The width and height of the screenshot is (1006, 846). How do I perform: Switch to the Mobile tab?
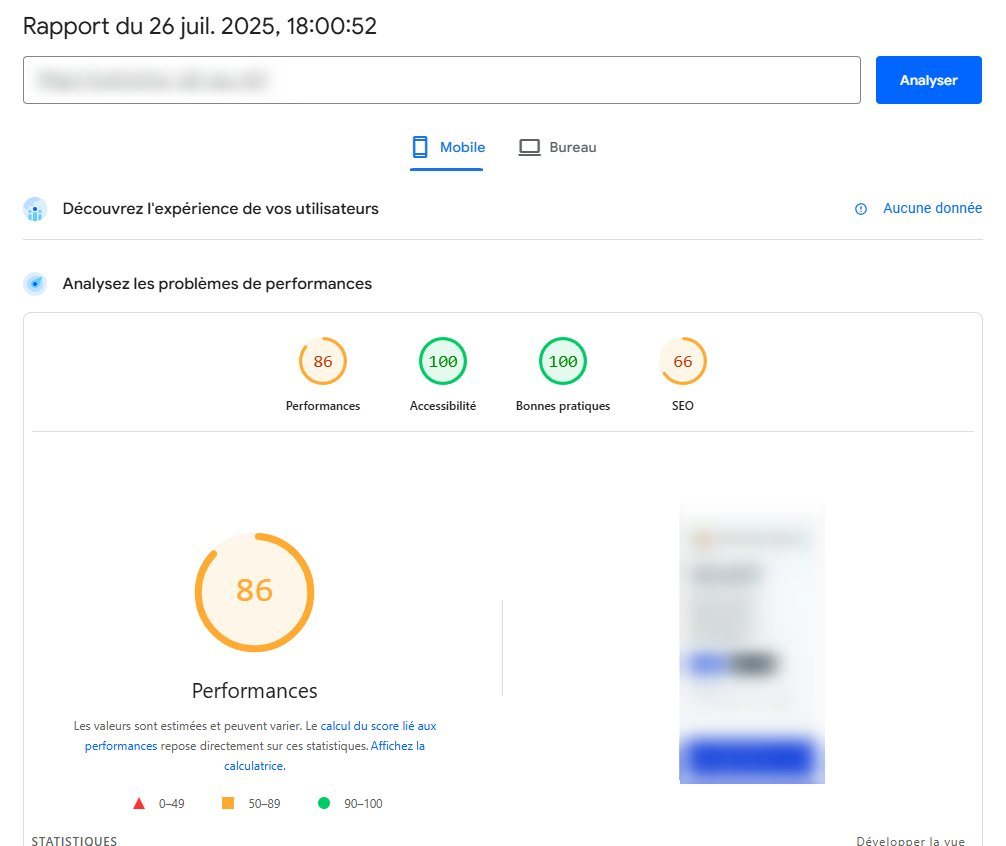tap(447, 147)
